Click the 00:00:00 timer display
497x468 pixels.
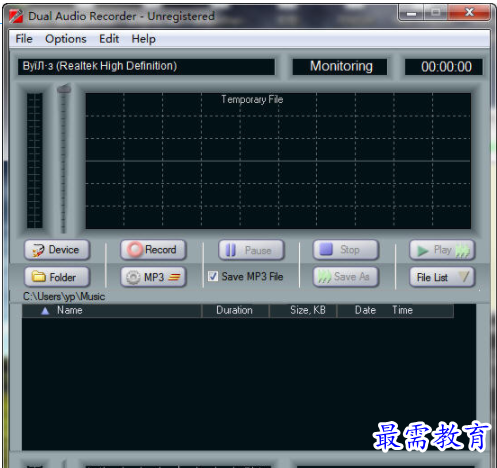click(x=444, y=67)
